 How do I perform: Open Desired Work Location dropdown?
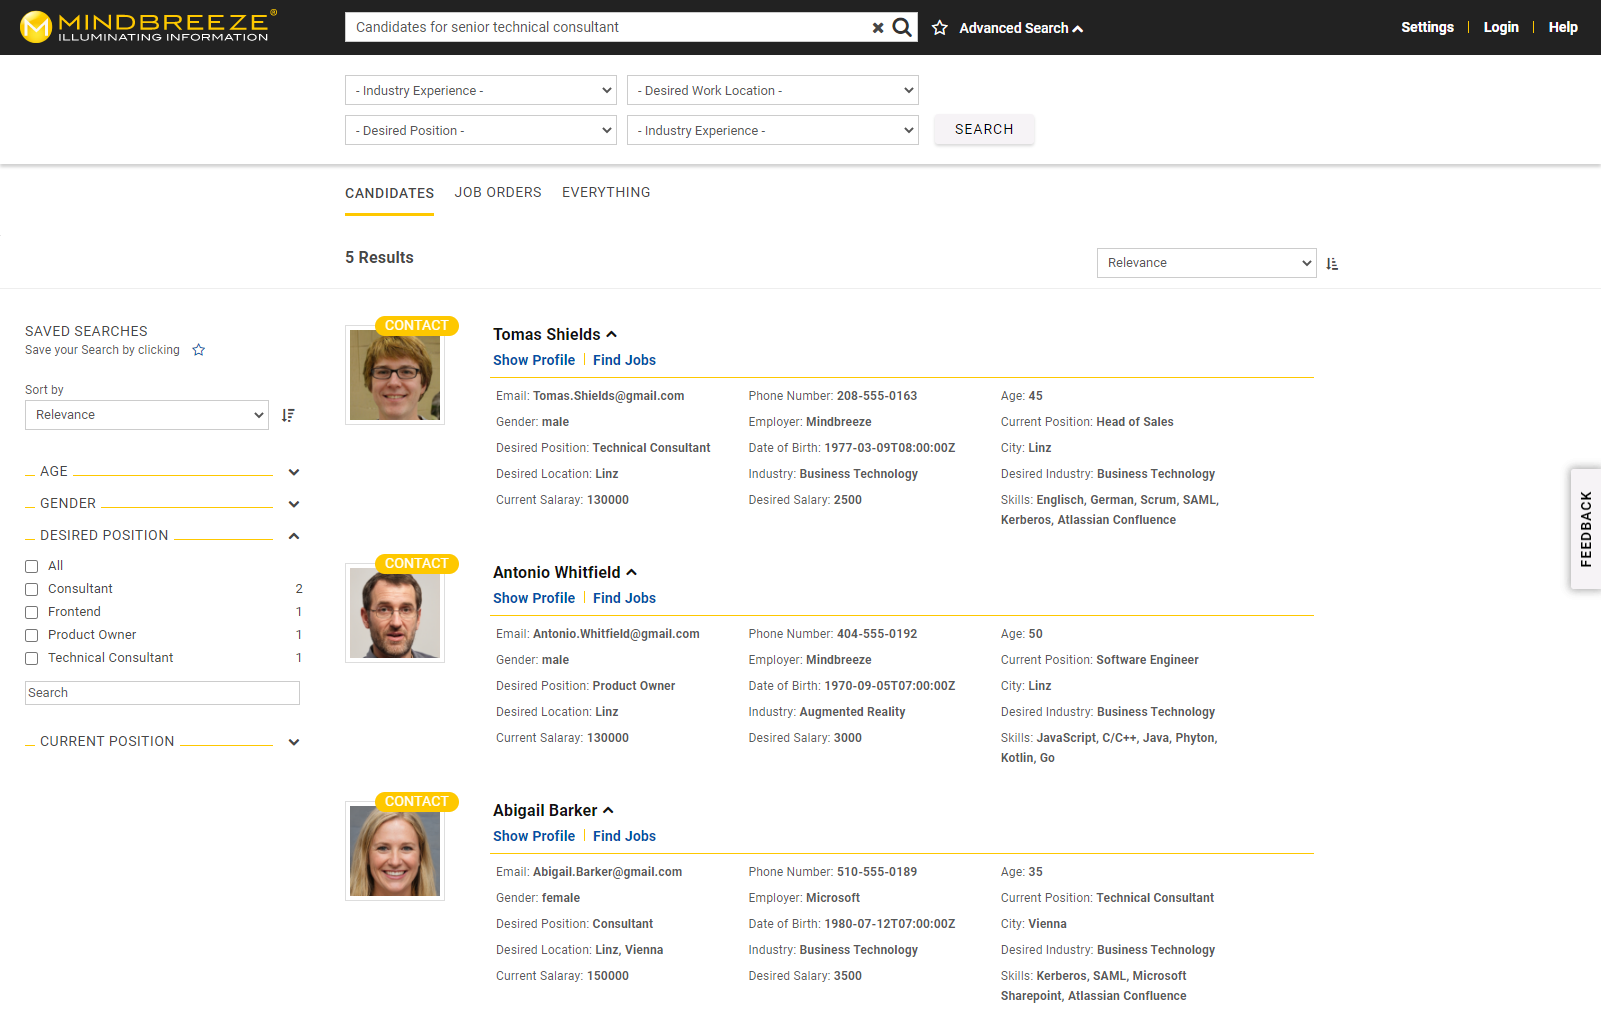[773, 90]
